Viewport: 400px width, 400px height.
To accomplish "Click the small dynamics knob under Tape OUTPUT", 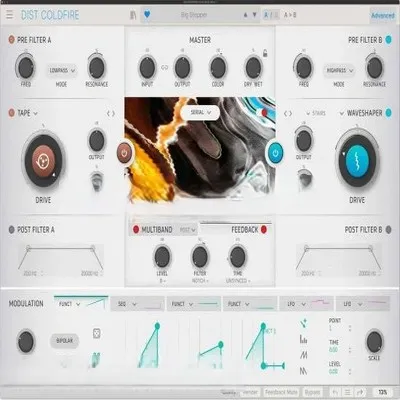I will pyautogui.click(x=96, y=181).
